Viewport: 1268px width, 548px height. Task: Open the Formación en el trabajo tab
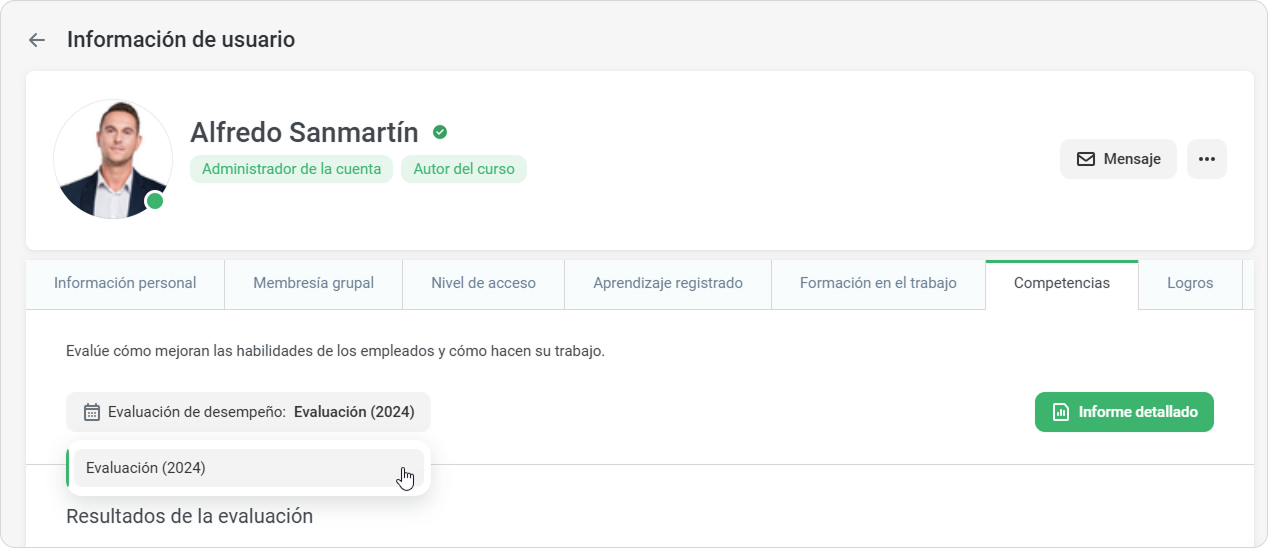coord(878,283)
